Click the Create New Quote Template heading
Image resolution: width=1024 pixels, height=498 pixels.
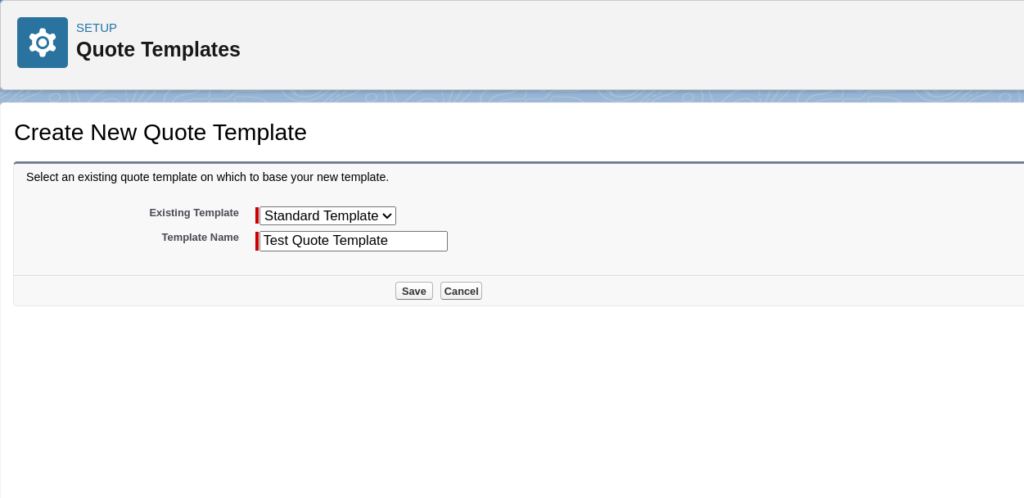(160, 132)
